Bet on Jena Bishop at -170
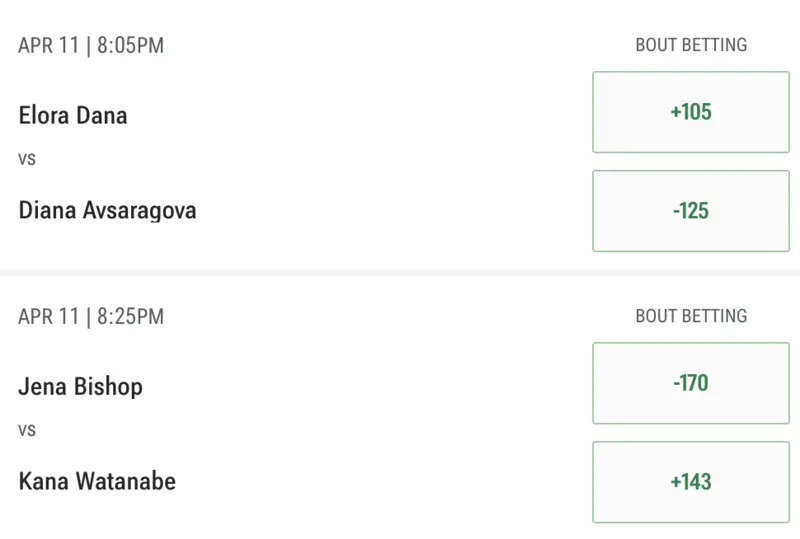Screen dimensions: 800x539 click(x=691, y=383)
